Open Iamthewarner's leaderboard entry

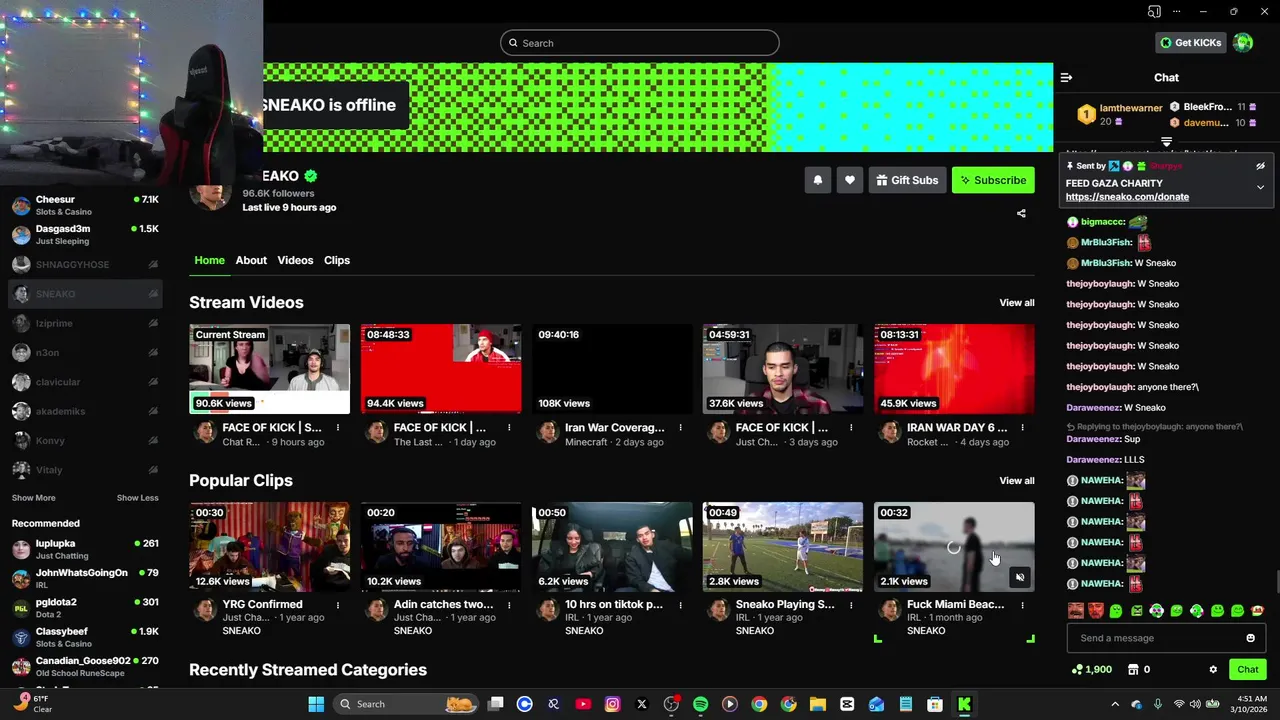(1118, 114)
